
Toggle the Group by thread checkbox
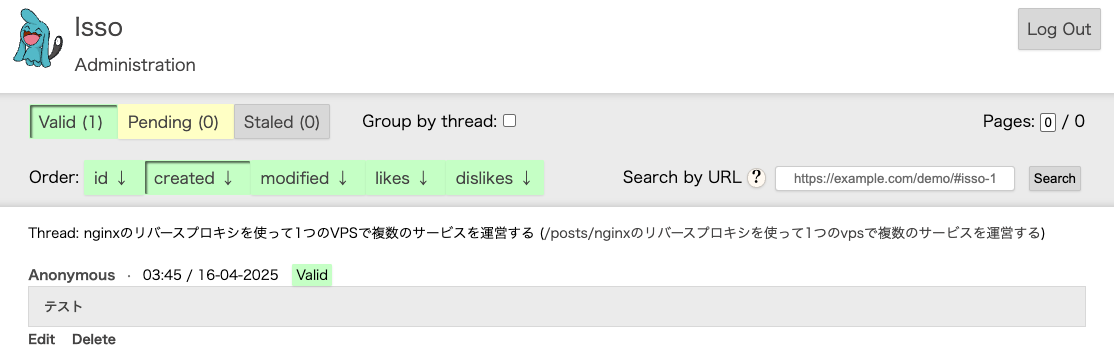point(509,121)
